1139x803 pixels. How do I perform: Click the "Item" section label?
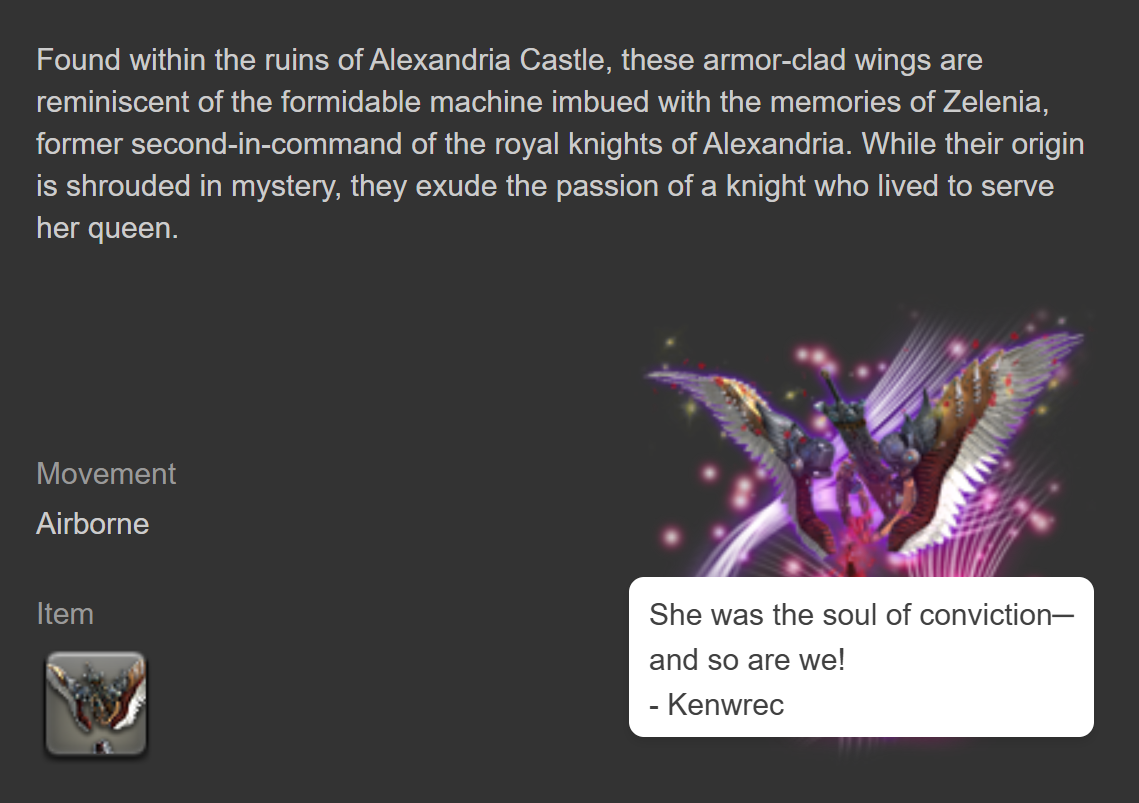(65, 614)
